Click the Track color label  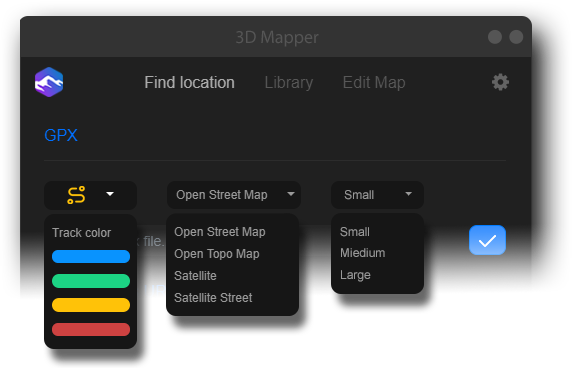point(81,233)
